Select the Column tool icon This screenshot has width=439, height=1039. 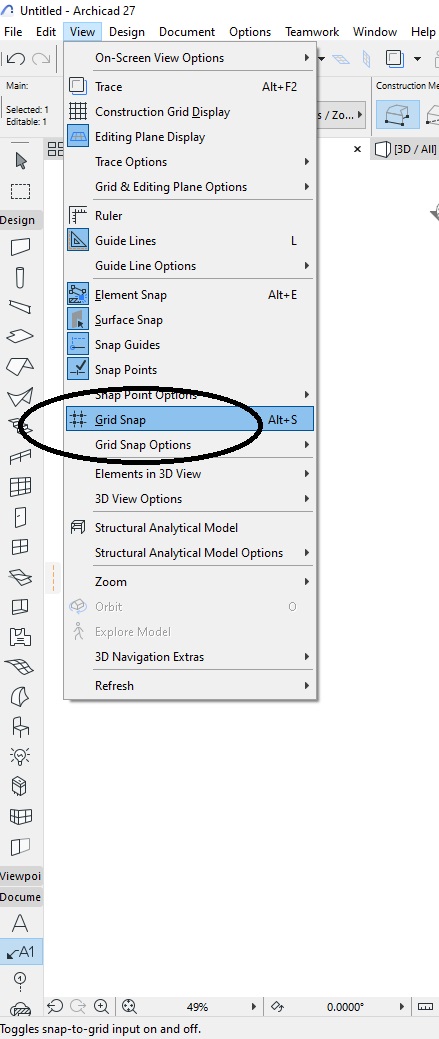pyautogui.click(x=21, y=276)
